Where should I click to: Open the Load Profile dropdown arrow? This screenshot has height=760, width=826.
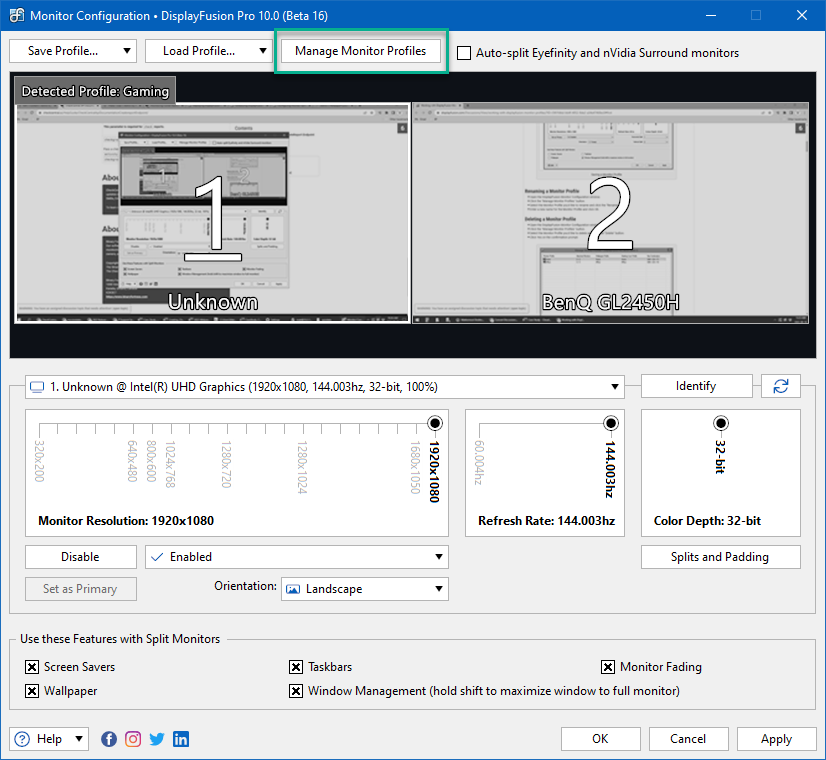262,51
